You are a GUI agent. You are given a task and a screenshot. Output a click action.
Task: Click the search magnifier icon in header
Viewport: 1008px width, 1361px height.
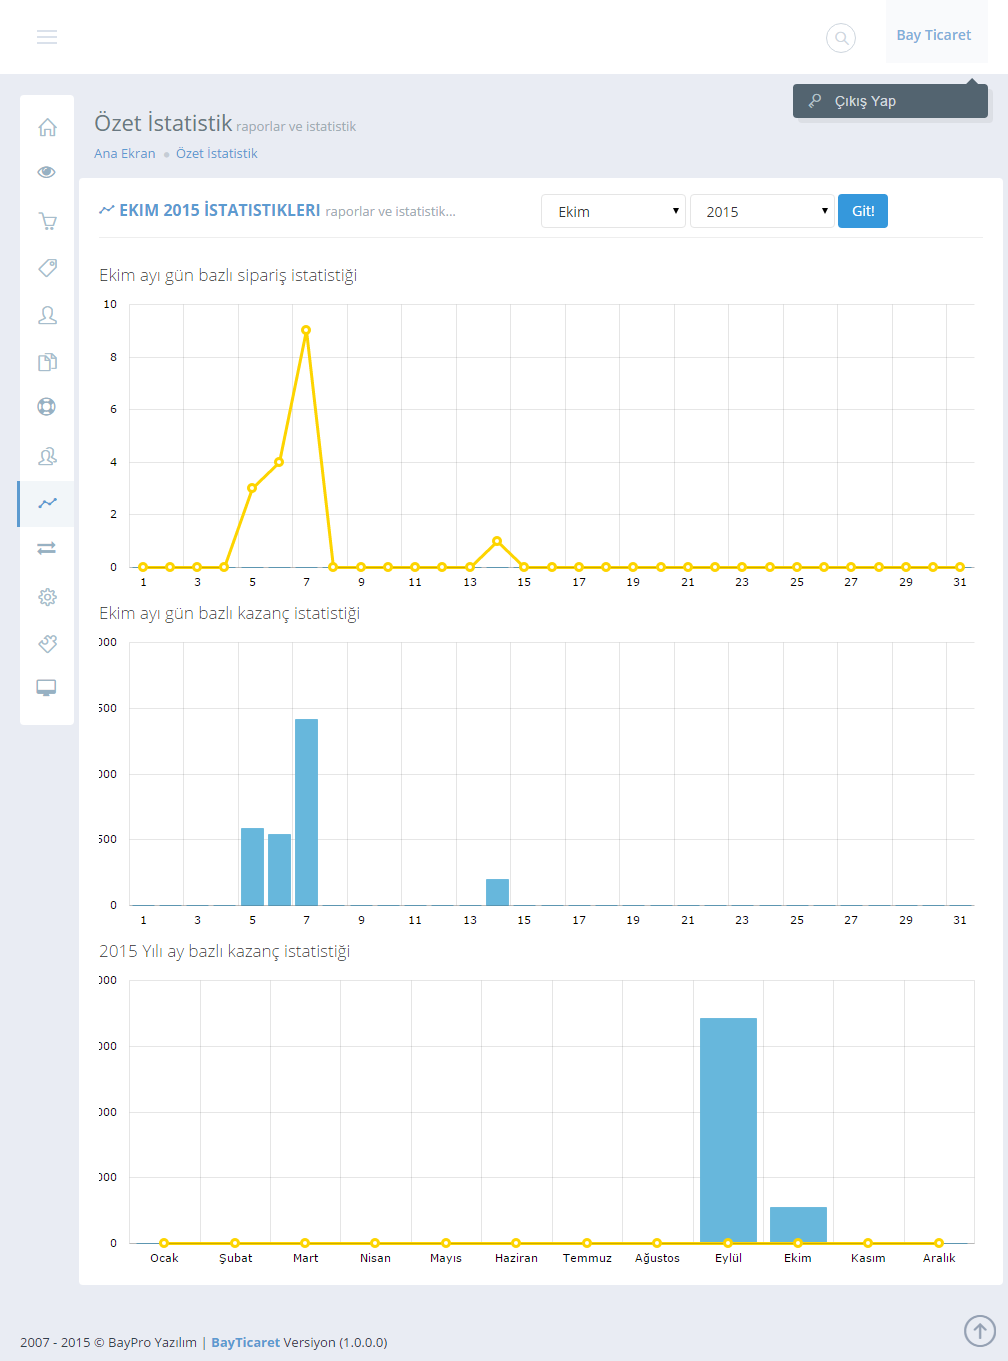pyautogui.click(x=841, y=38)
